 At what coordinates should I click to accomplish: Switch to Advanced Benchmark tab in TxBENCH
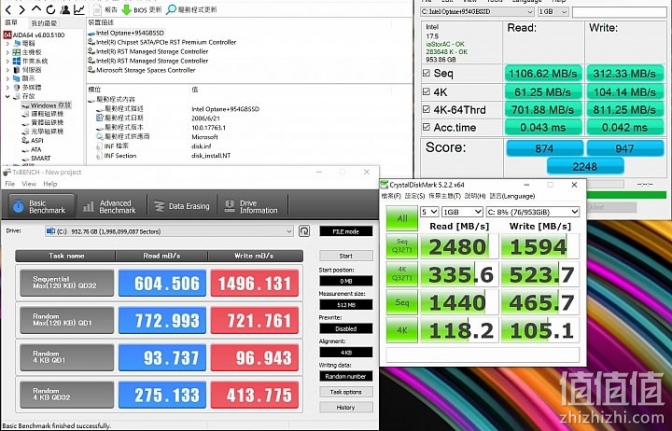tap(111, 207)
